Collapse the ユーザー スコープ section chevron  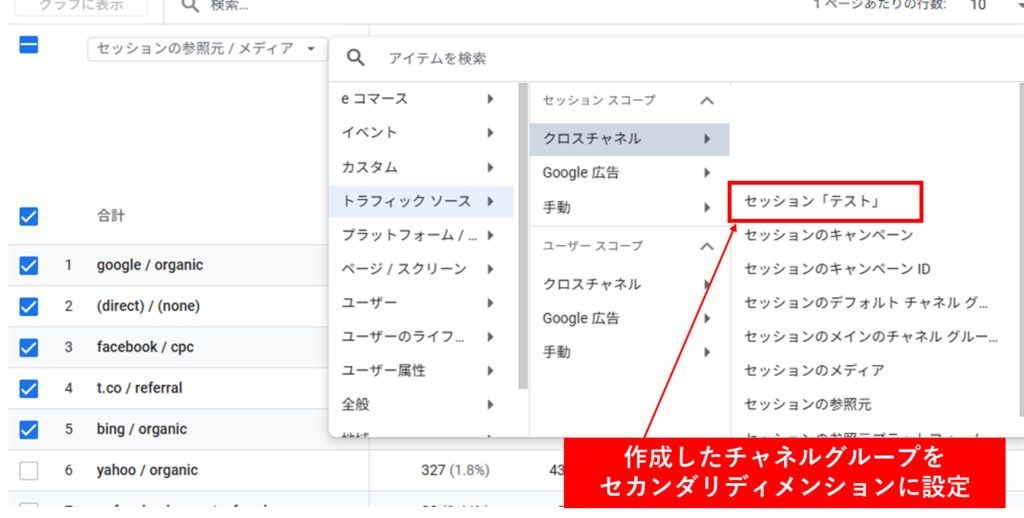707,246
